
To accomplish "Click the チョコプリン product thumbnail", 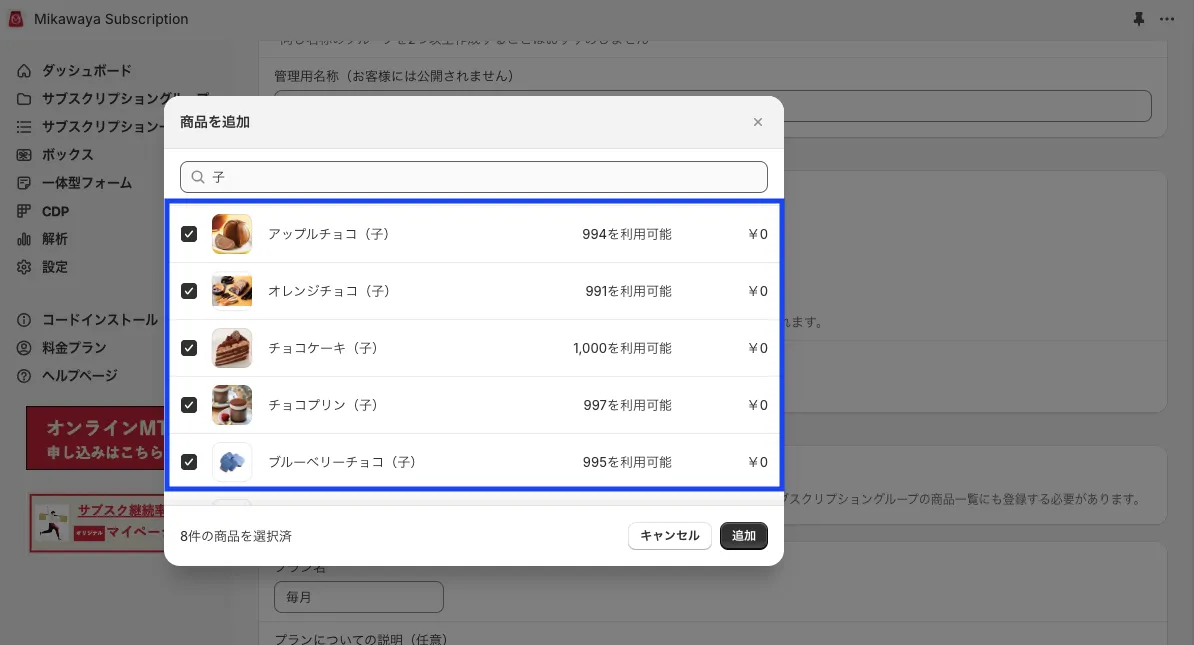I will (x=231, y=405).
